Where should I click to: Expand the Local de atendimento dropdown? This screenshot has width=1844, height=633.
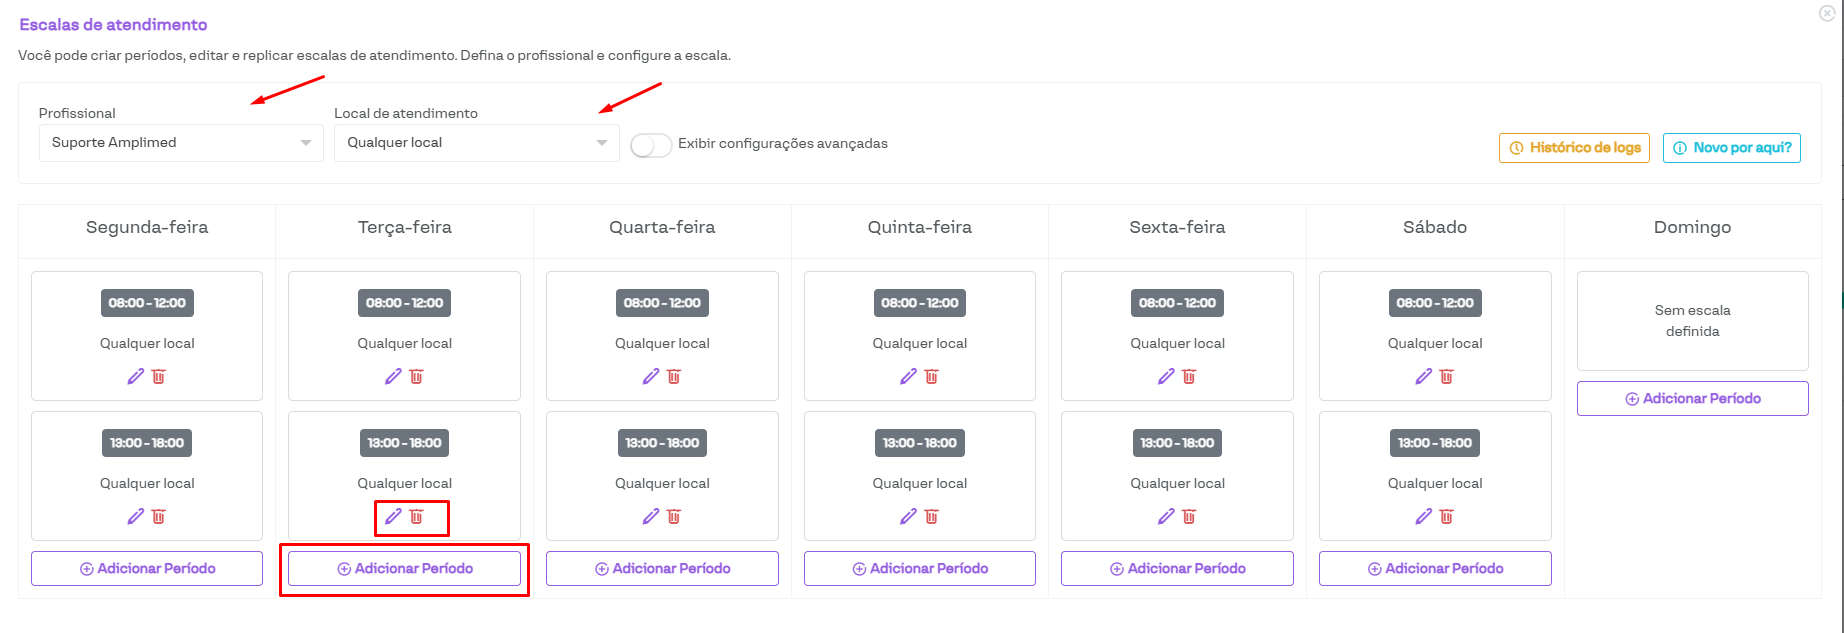pyautogui.click(x=476, y=143)
